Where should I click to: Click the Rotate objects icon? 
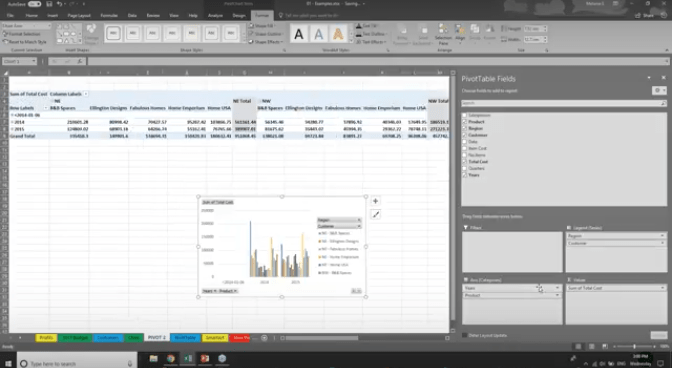click(x=490, y=33)
